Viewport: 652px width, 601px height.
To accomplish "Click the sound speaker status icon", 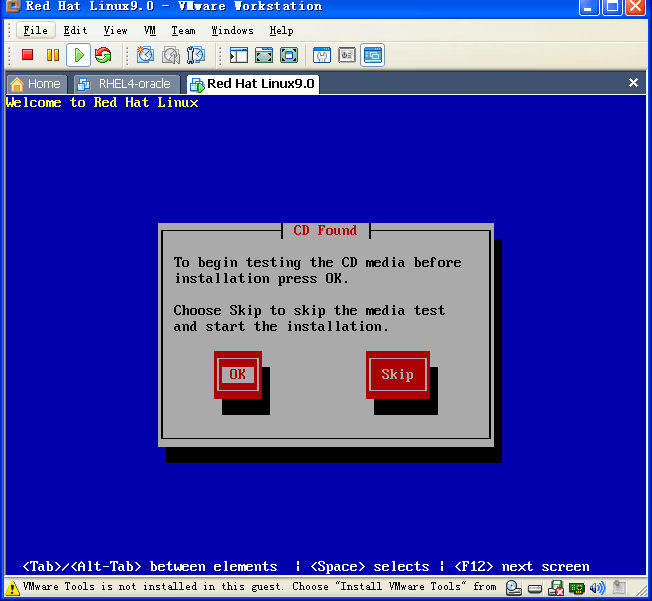I will click(x=598, y=588).
